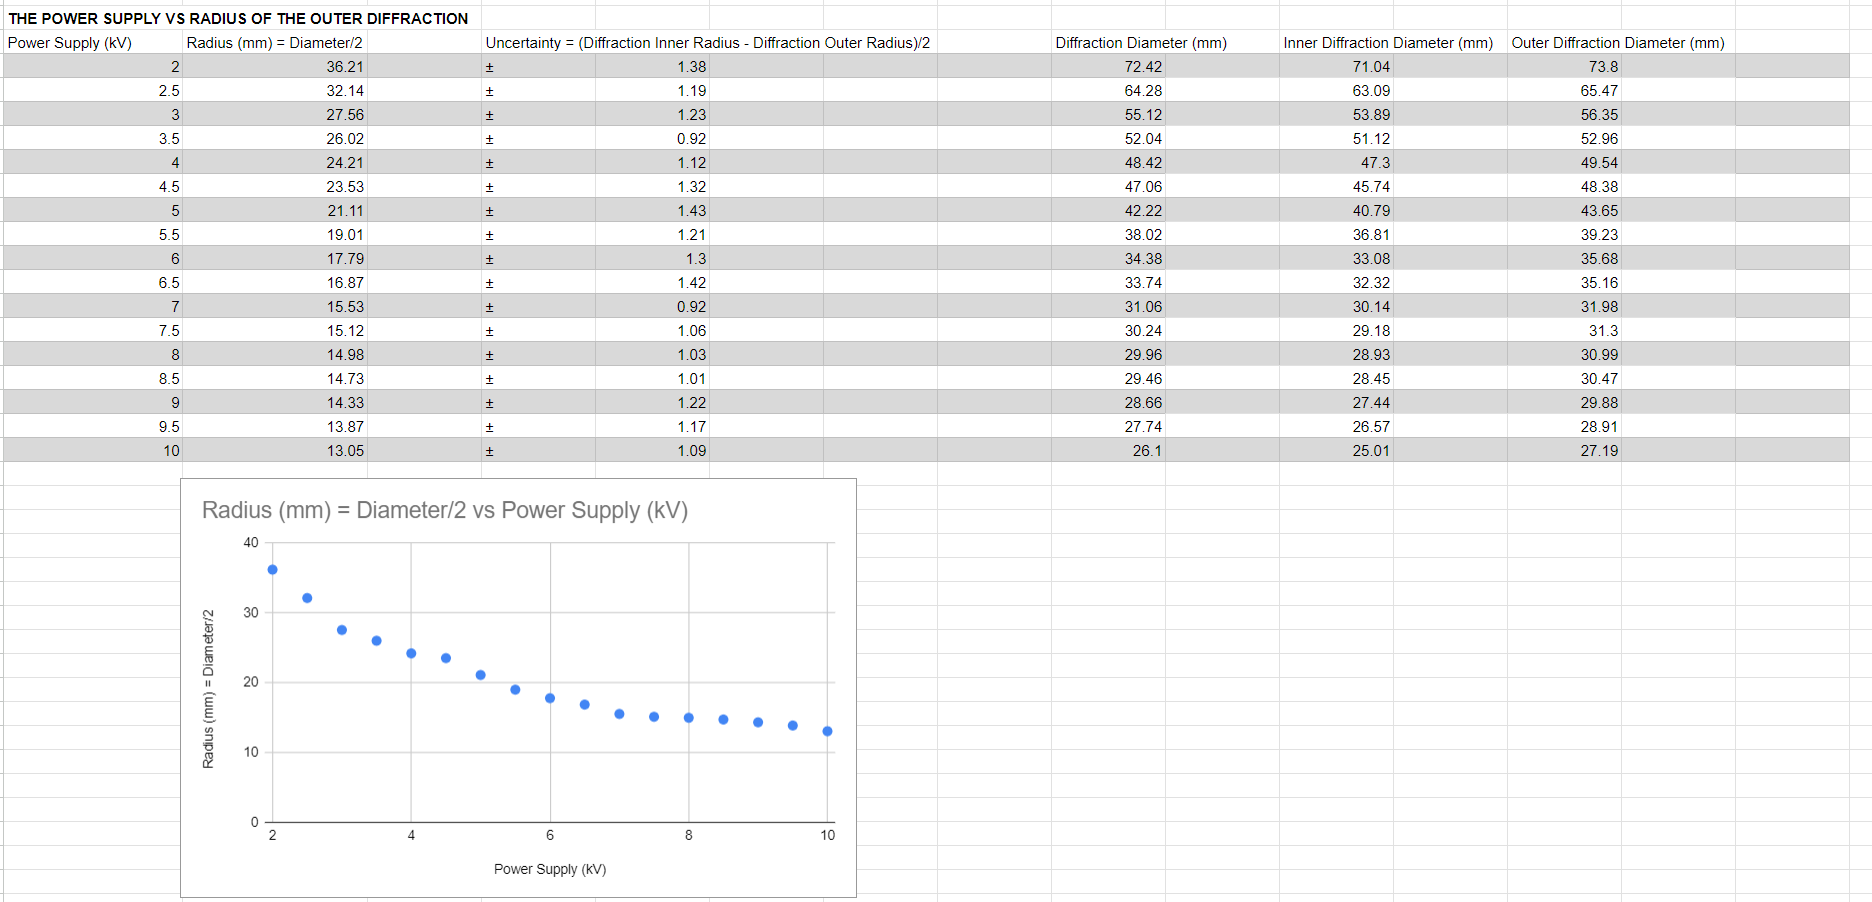Select radius cell 17.79
This screenshot has height=902, width=1872.
[x=345, y=258]
